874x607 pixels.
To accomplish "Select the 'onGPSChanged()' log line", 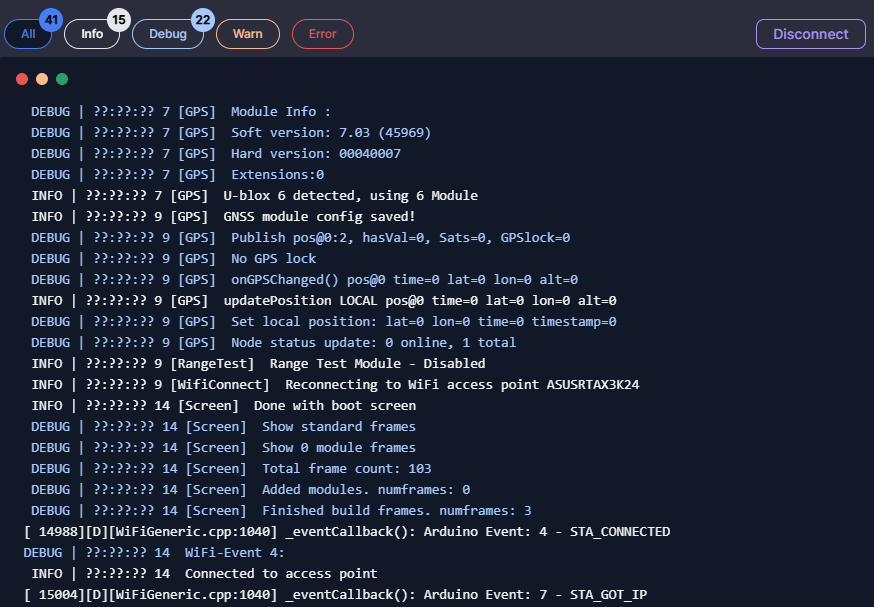I will point(304,280).
